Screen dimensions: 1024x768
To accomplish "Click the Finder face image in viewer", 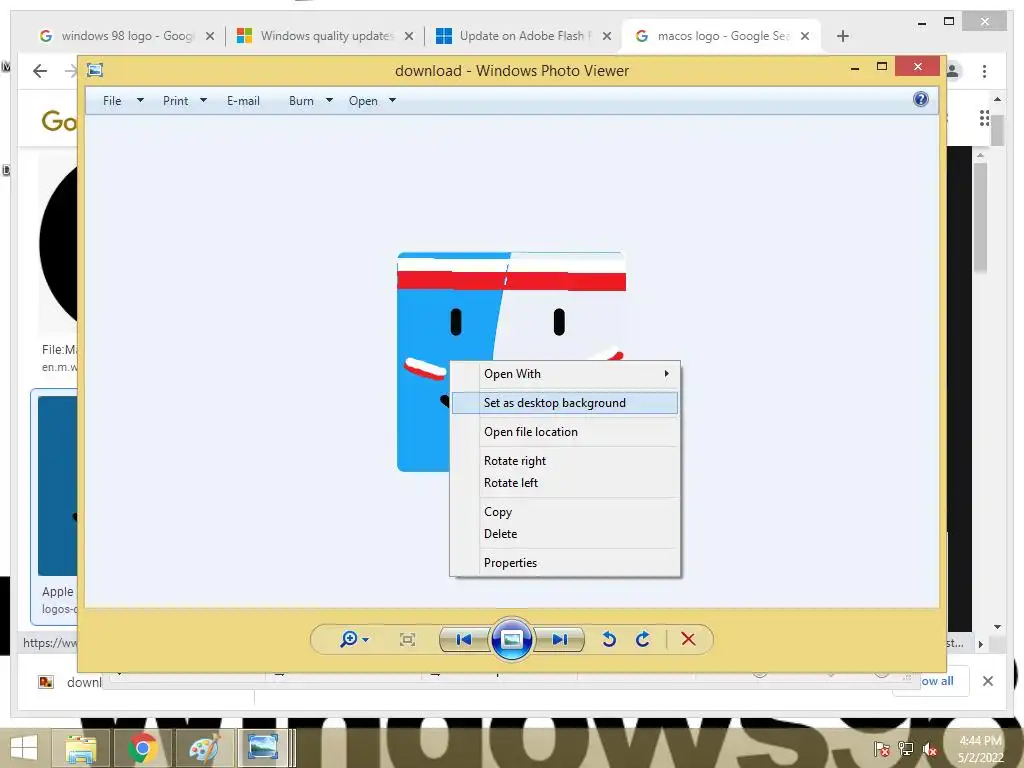I will [511, 361].
